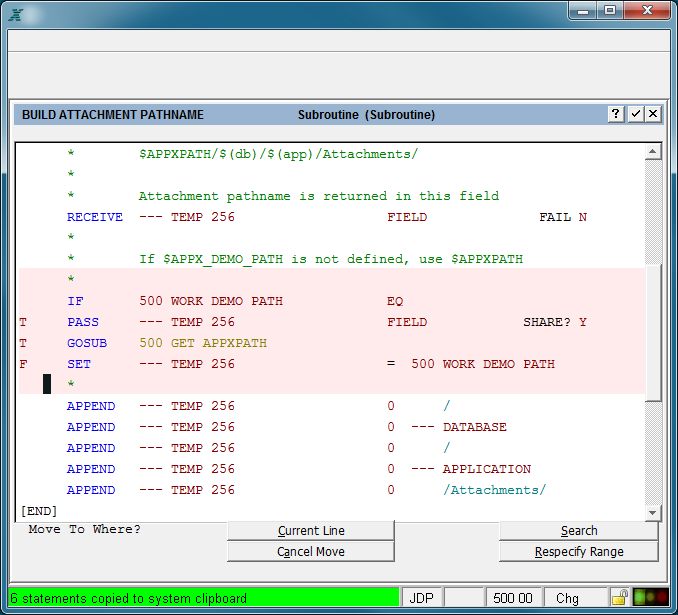Screen dimensions: 678x615
Task: Click comment 'If $APPX_DEMO_PATH is not defined'
Action: 274,259
